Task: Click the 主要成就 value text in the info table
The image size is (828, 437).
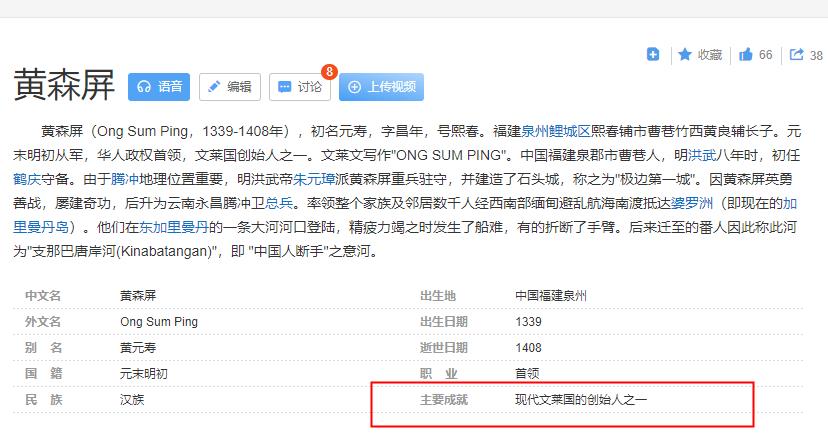Action: pos(581,399)
